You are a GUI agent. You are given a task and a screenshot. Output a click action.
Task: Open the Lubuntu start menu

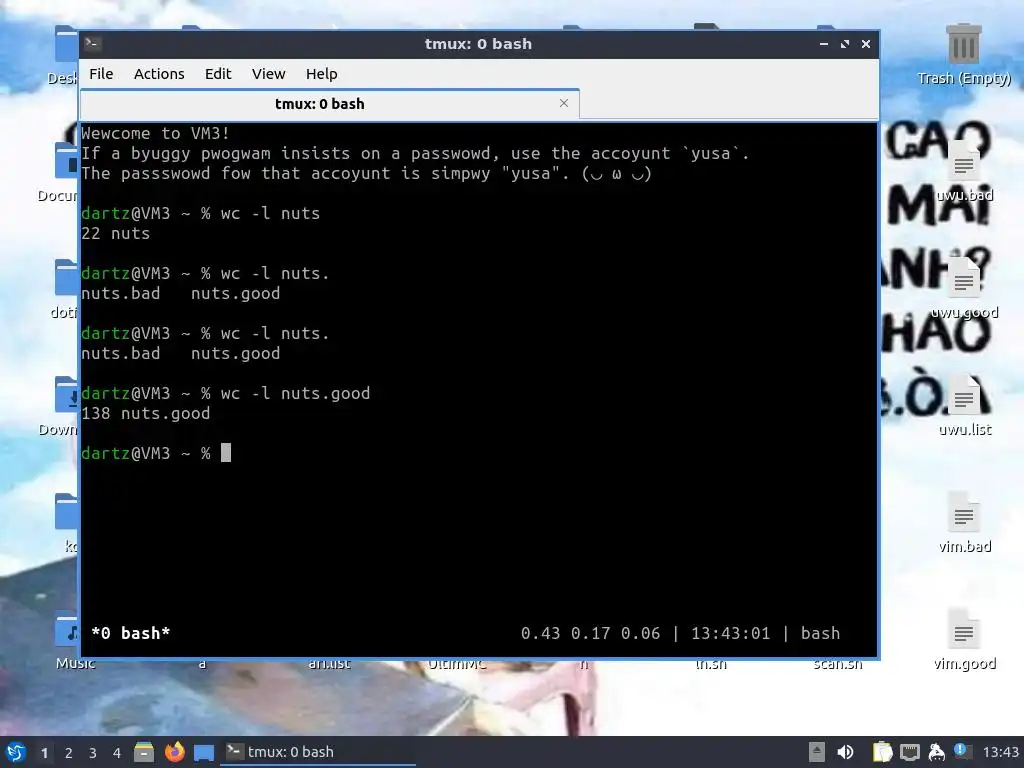pos(16,752)
